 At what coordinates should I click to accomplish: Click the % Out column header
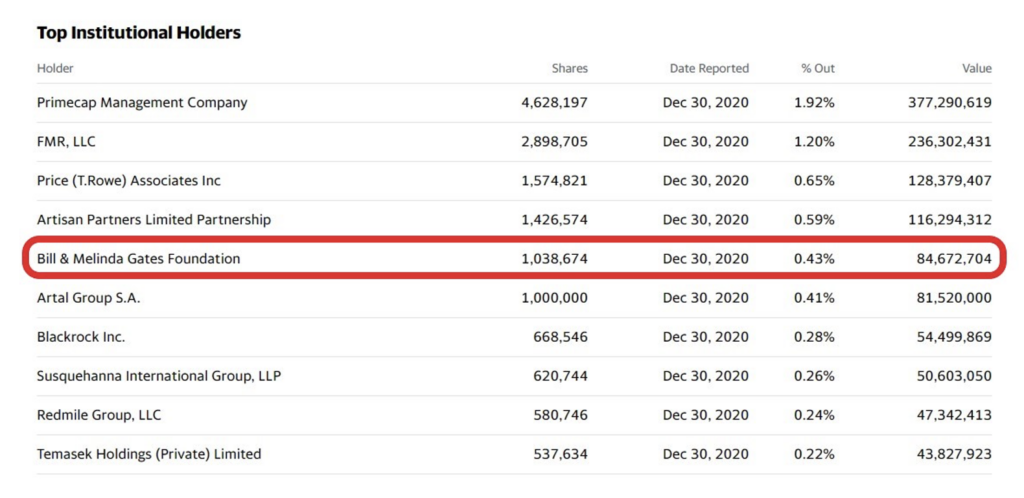[x=817, y=69]
